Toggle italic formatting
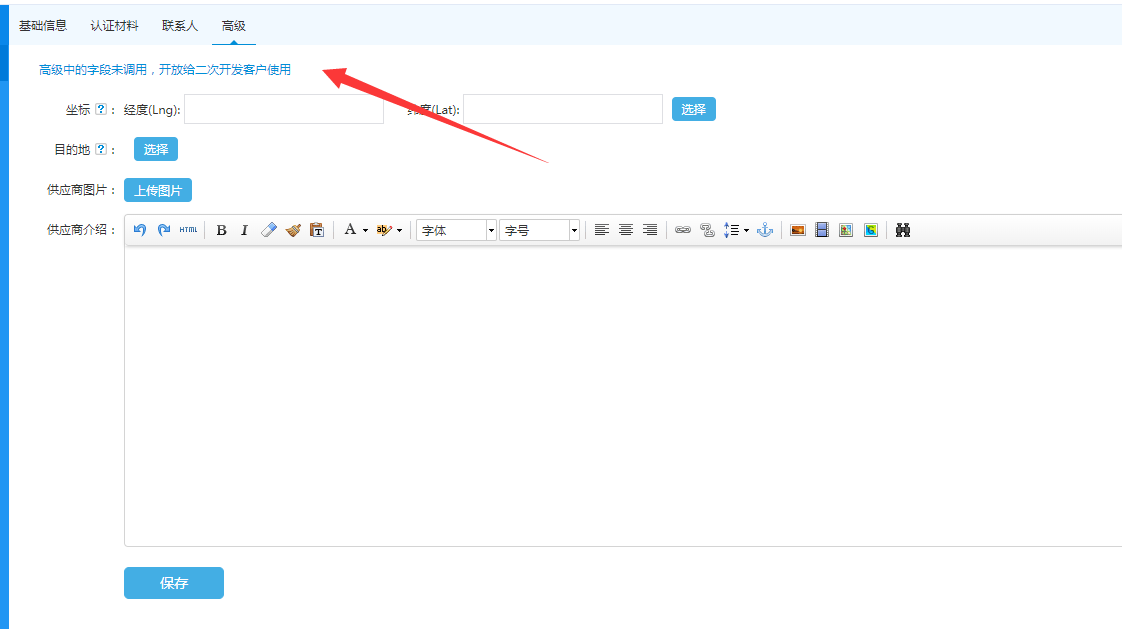This screenshot has width=1122, height=629. pos(244,230)
